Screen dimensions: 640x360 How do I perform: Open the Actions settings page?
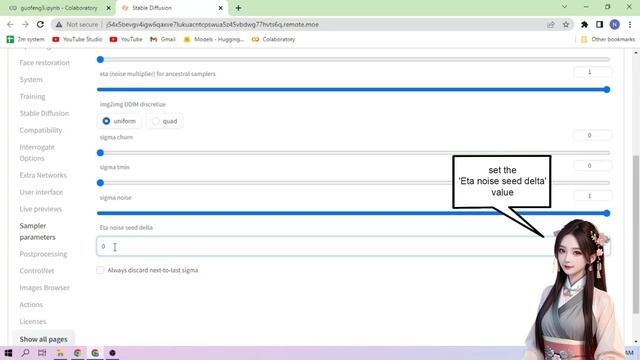pos(31,304)
